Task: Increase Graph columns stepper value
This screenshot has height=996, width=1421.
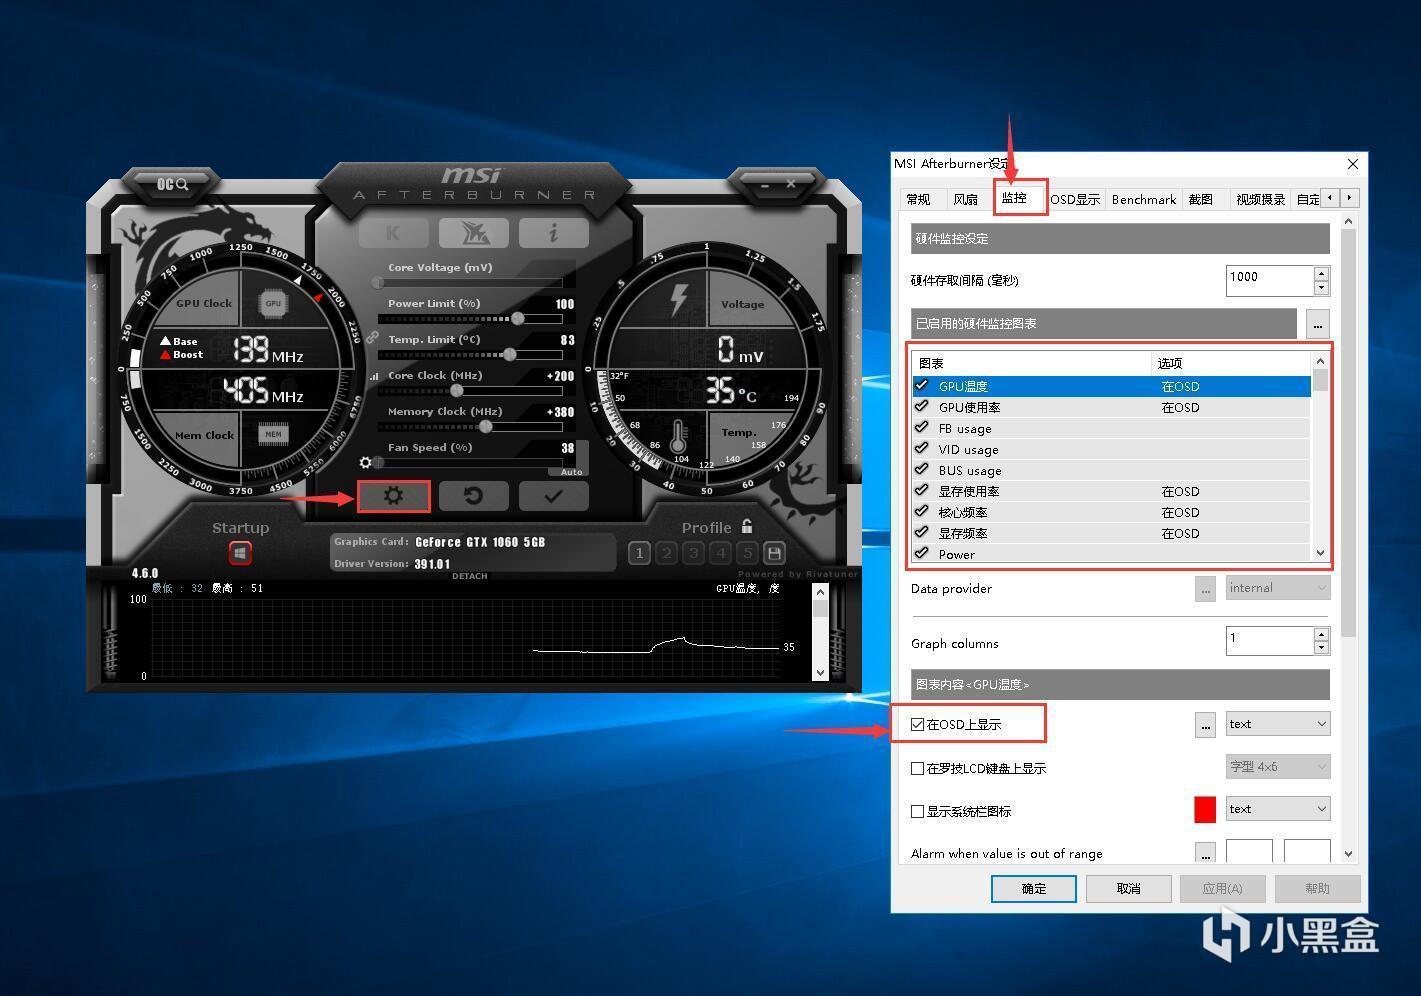Action: click(x=1321, y=634)
